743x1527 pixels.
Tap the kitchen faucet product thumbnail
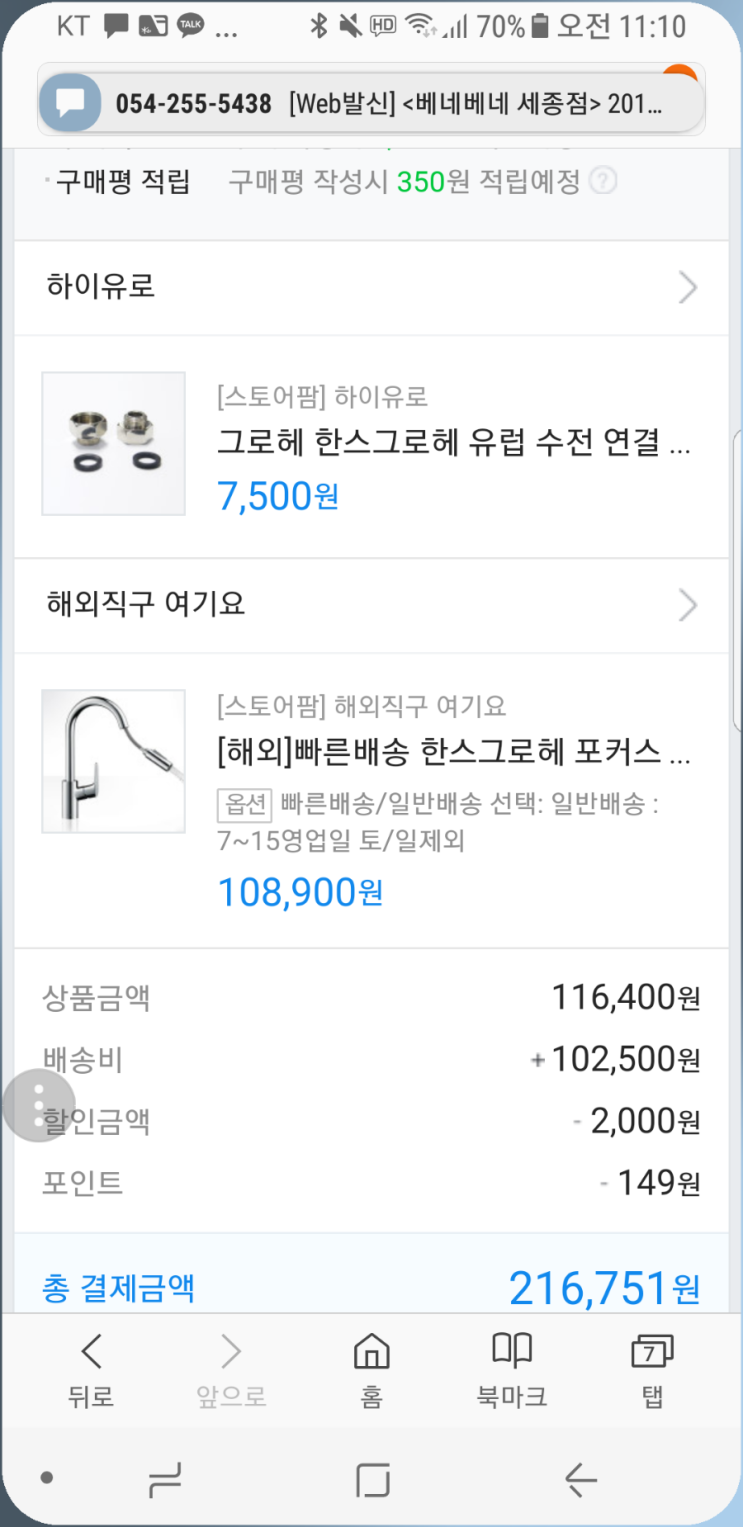pos(113,761)
